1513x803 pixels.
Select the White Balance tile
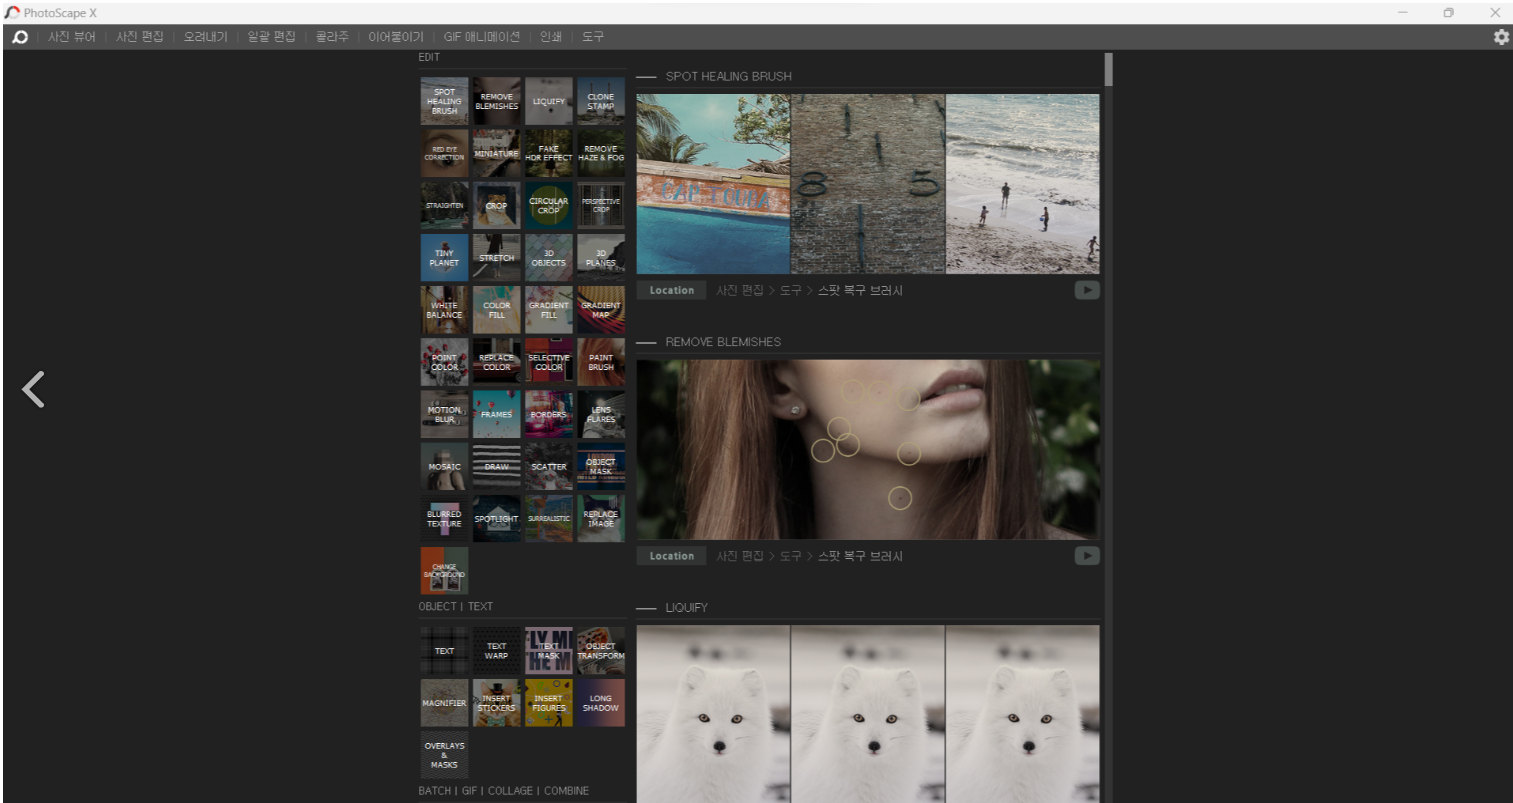pos(444,310)
